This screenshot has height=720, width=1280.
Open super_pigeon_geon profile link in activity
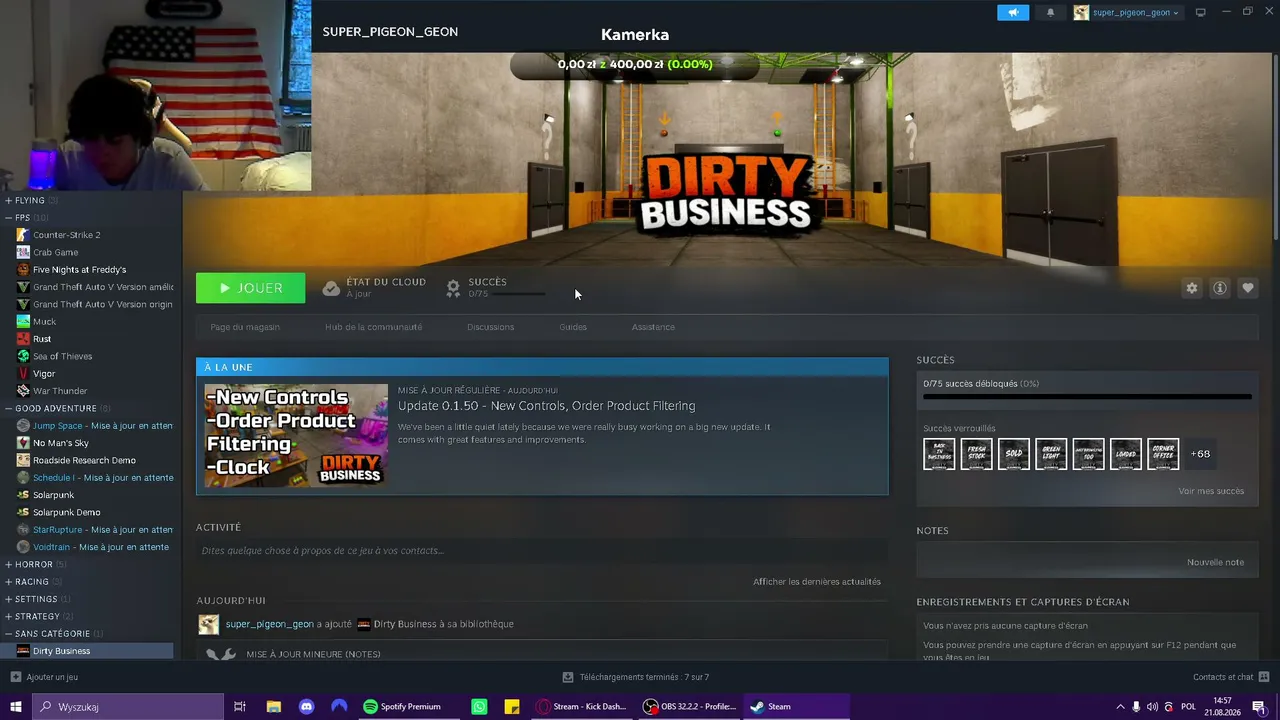[269, 624]
